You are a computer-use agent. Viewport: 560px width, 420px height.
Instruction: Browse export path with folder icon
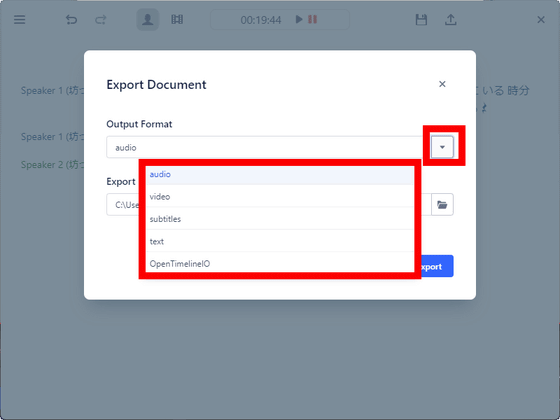coord(442,205)
